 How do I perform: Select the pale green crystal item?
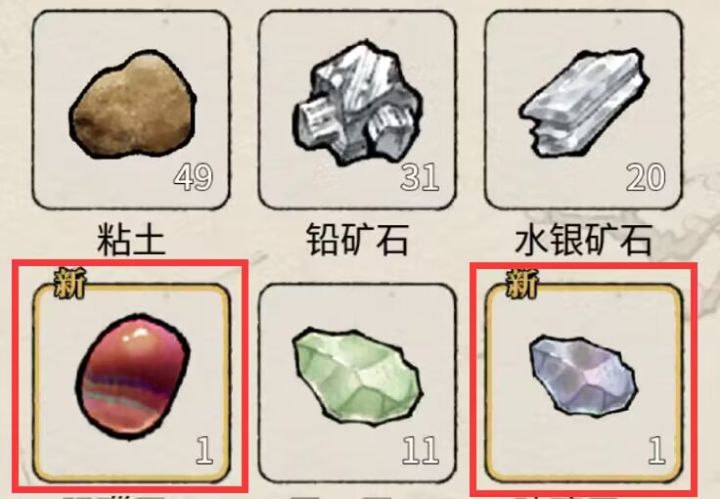click(357, 375)
